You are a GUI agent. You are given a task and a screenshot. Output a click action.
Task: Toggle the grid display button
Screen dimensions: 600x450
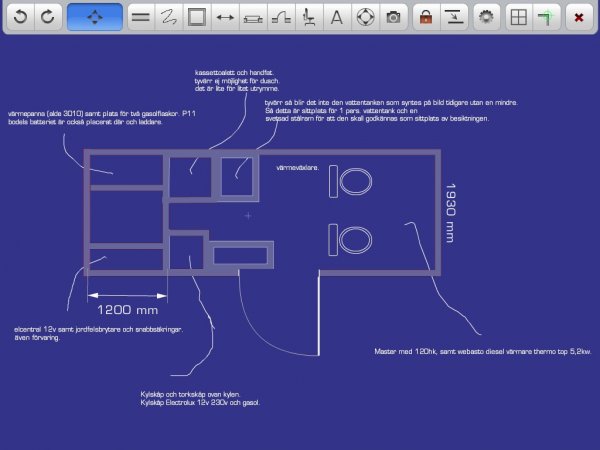[517, 17]
